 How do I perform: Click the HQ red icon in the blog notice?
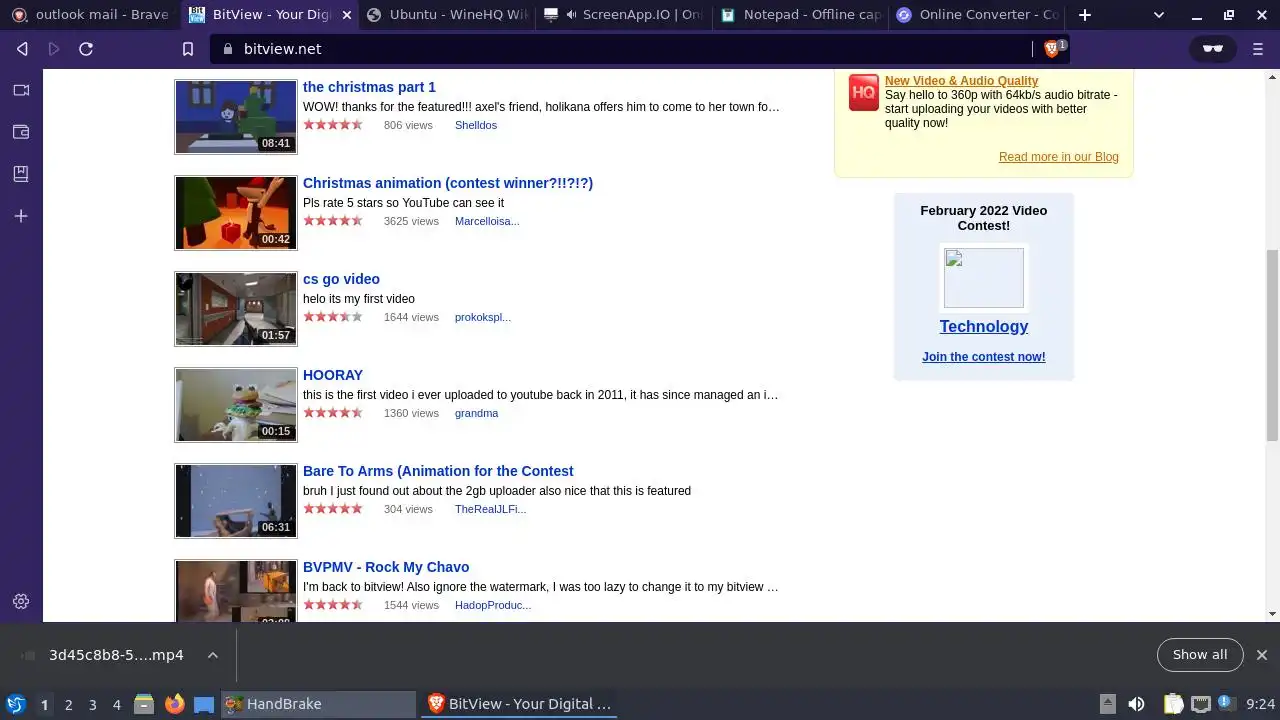click(864, 92)
